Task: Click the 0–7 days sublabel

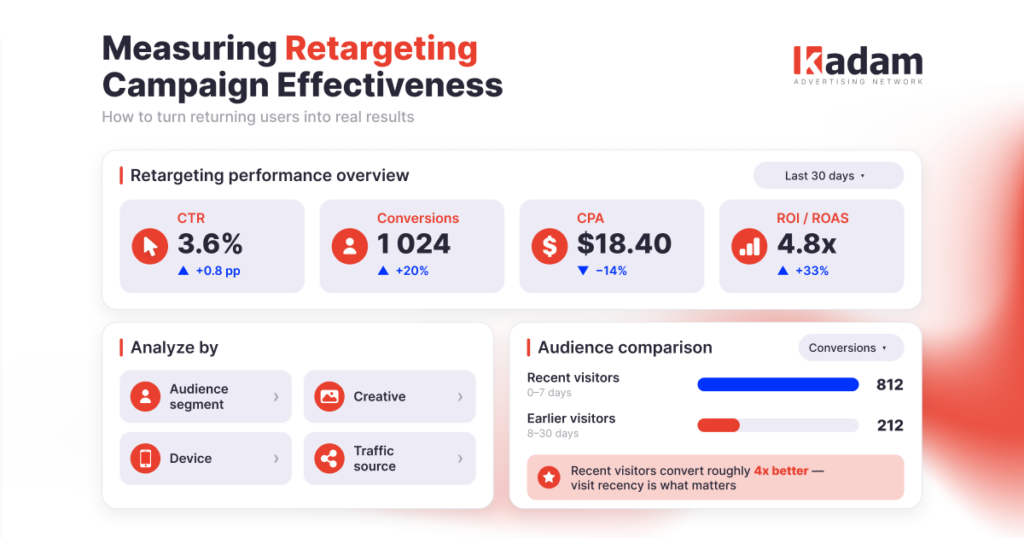Action: pos(549,393)
